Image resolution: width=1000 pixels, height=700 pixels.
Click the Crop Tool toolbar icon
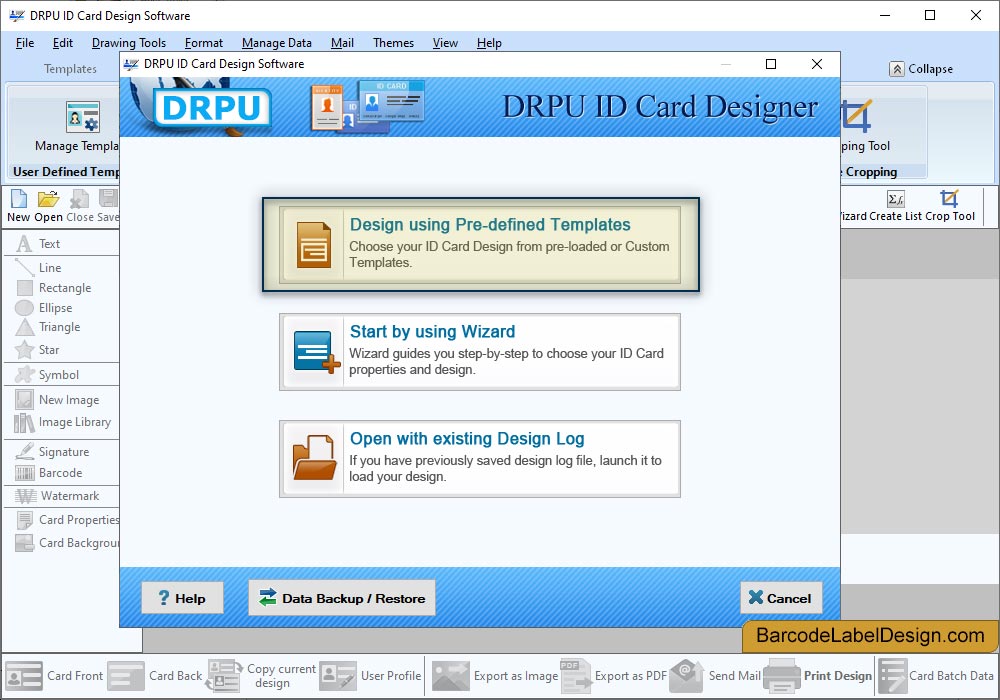point(950,199)
